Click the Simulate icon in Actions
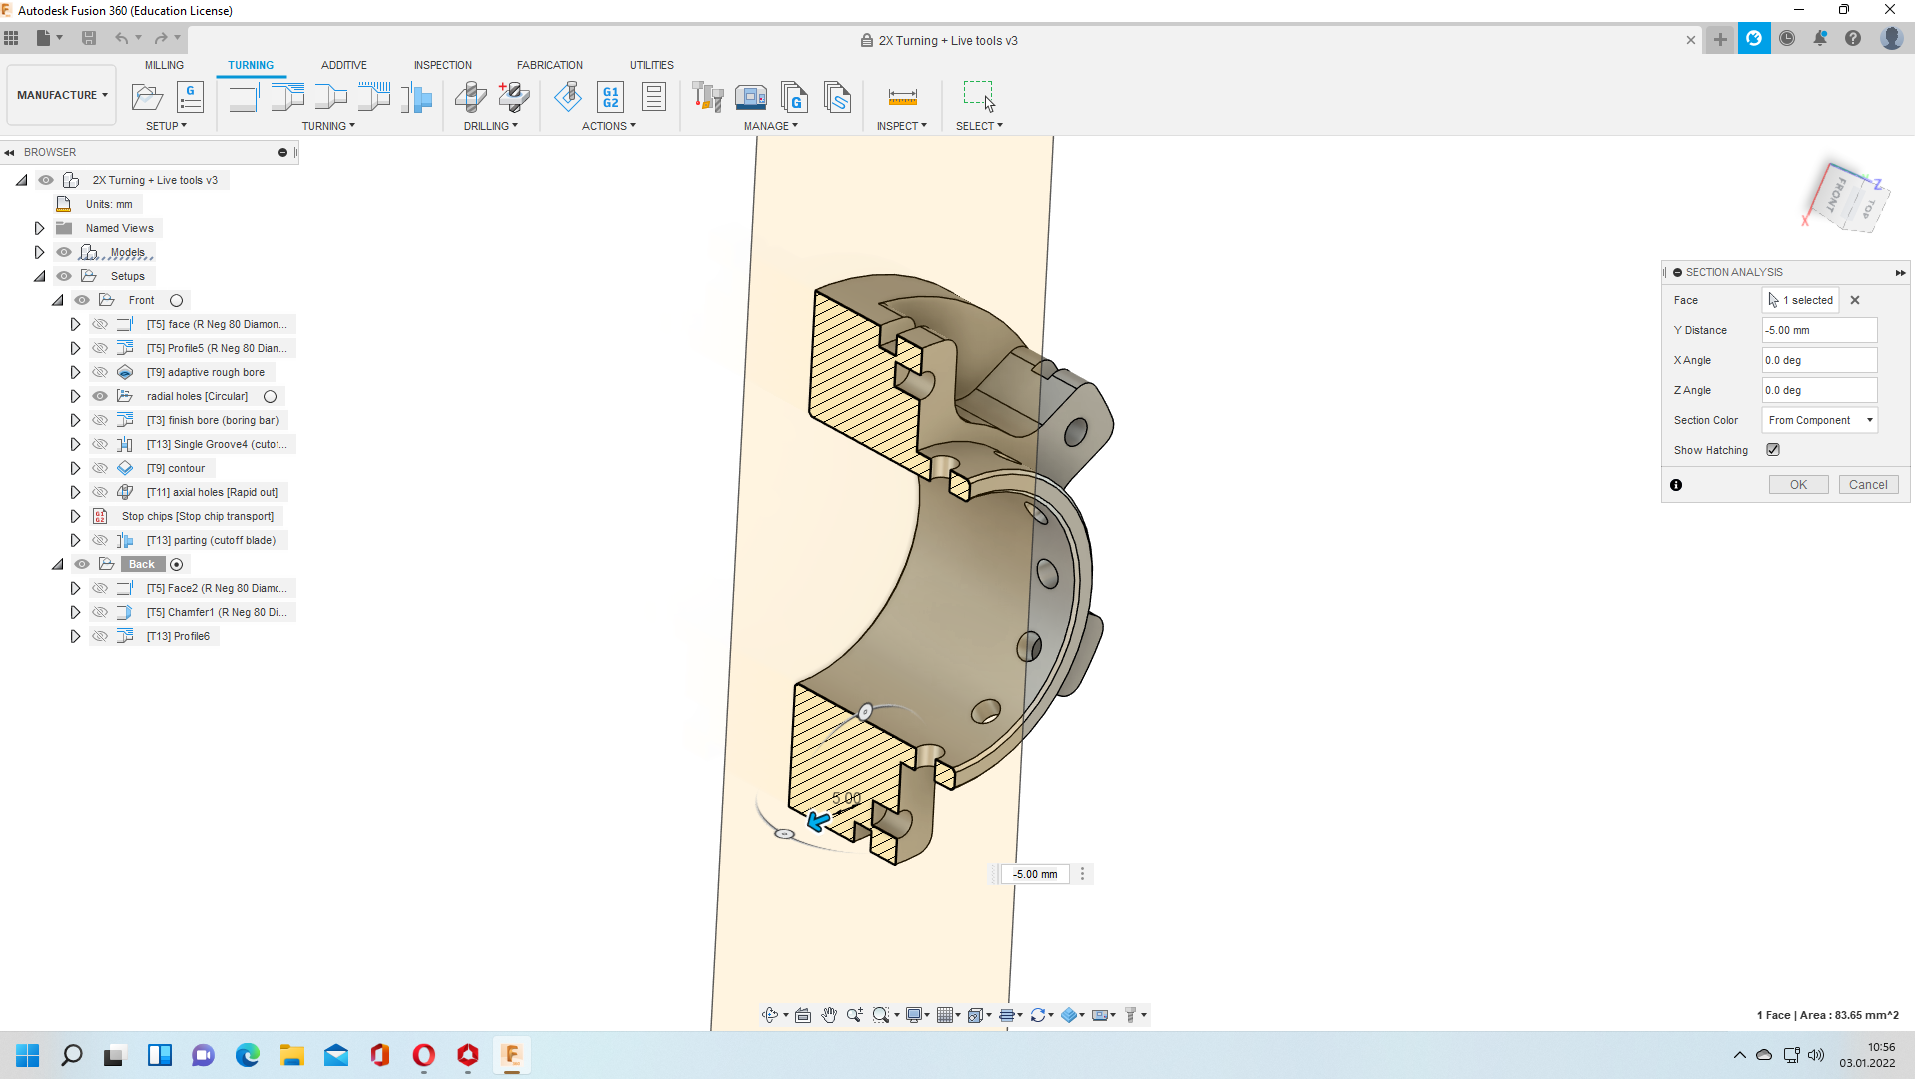This screenshot has height=1079, width=1915. [568, 97]
